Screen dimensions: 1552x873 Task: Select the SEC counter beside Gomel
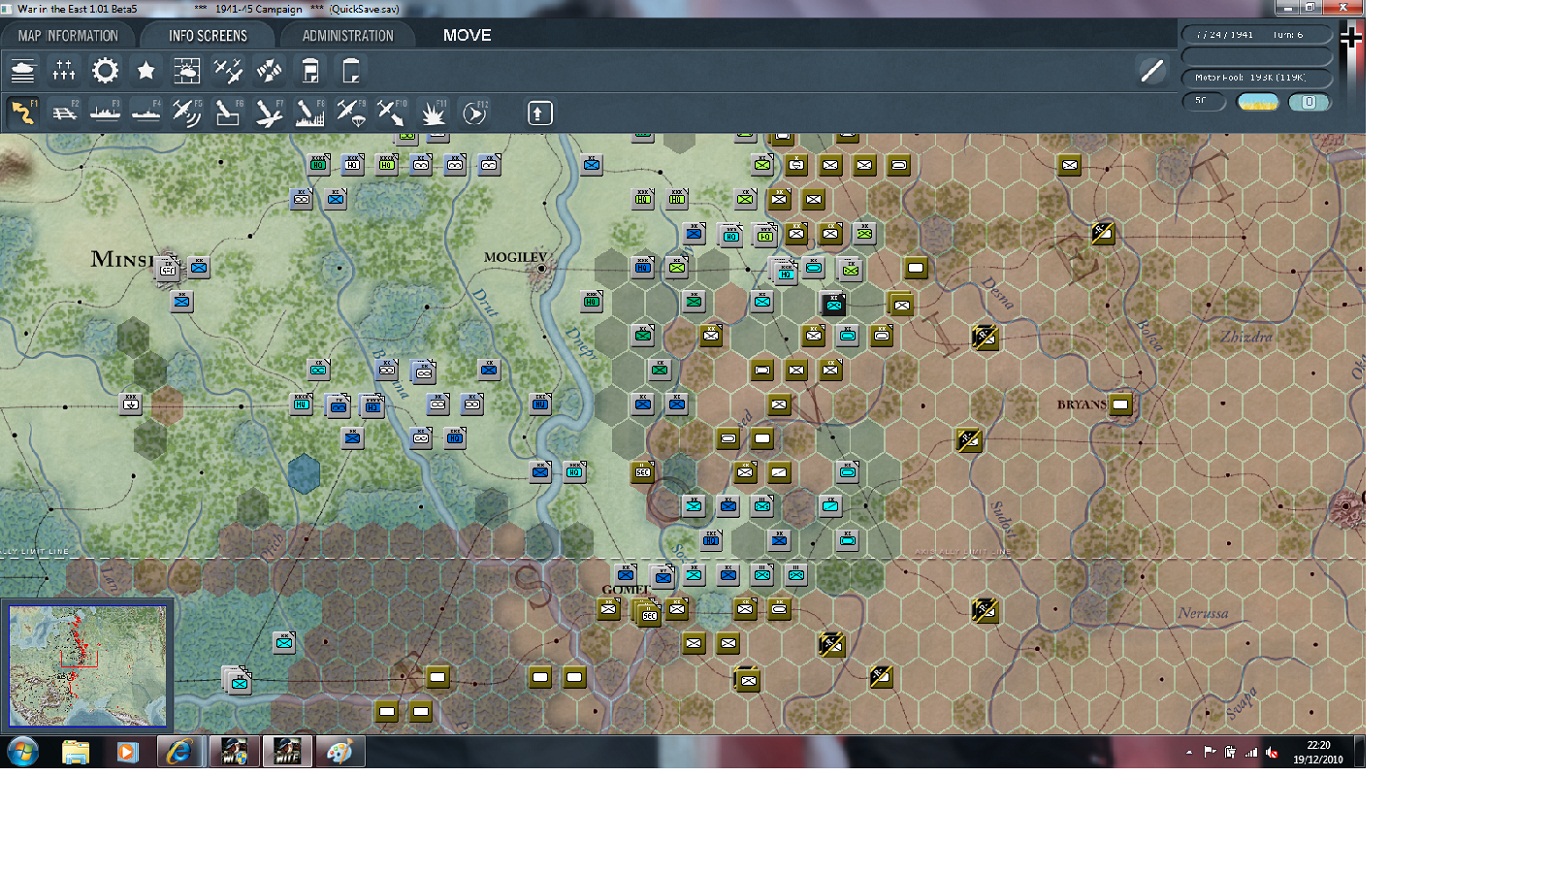pos(649,614)
